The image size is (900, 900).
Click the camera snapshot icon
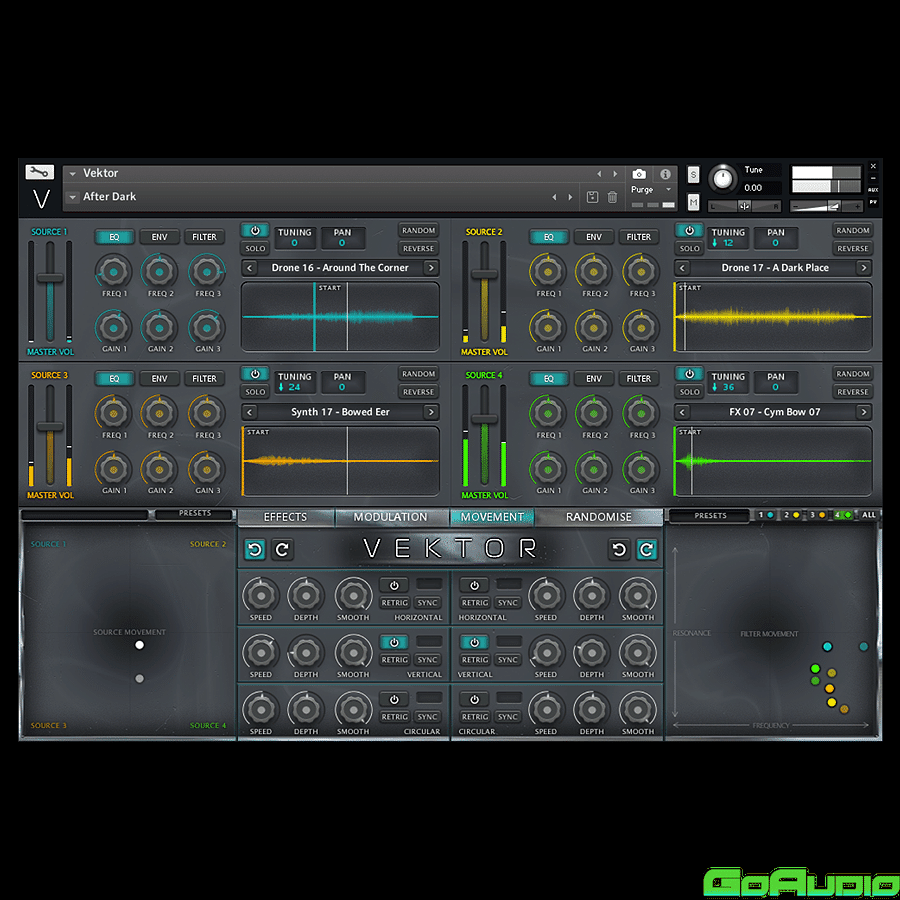click(639, 174)
